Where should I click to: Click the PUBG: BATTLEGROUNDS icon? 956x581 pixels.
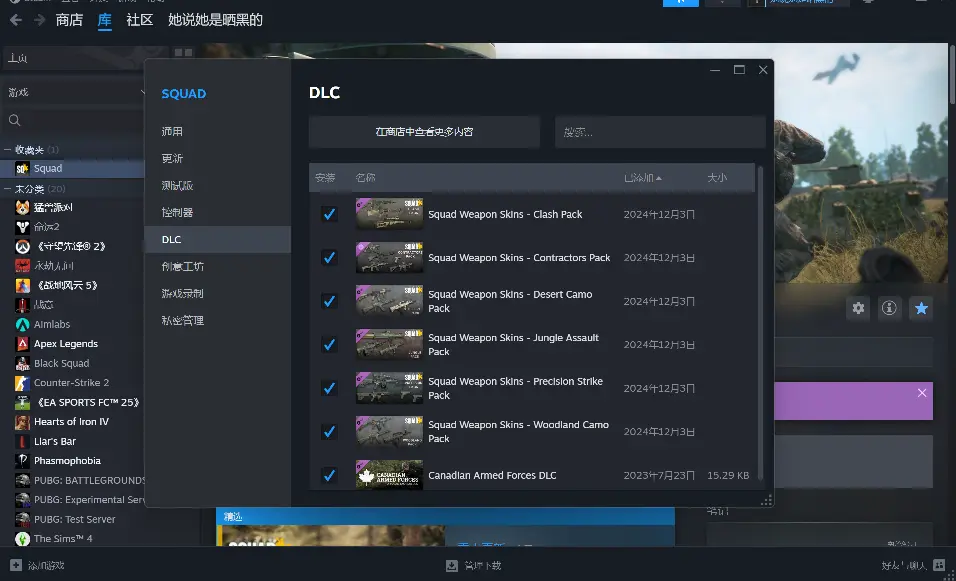(23, 480)
